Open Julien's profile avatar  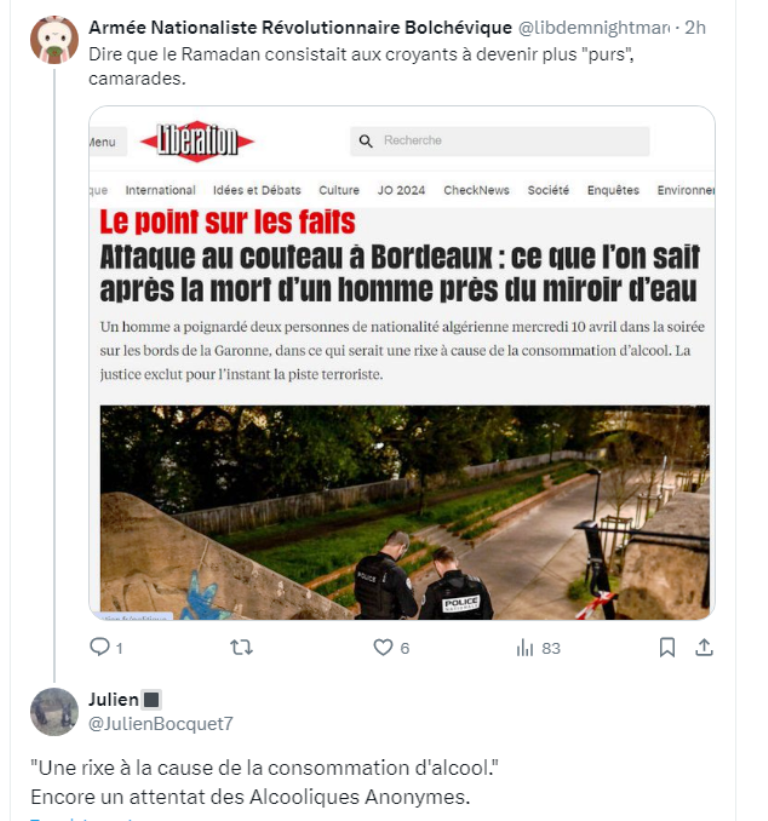point(54,712)
